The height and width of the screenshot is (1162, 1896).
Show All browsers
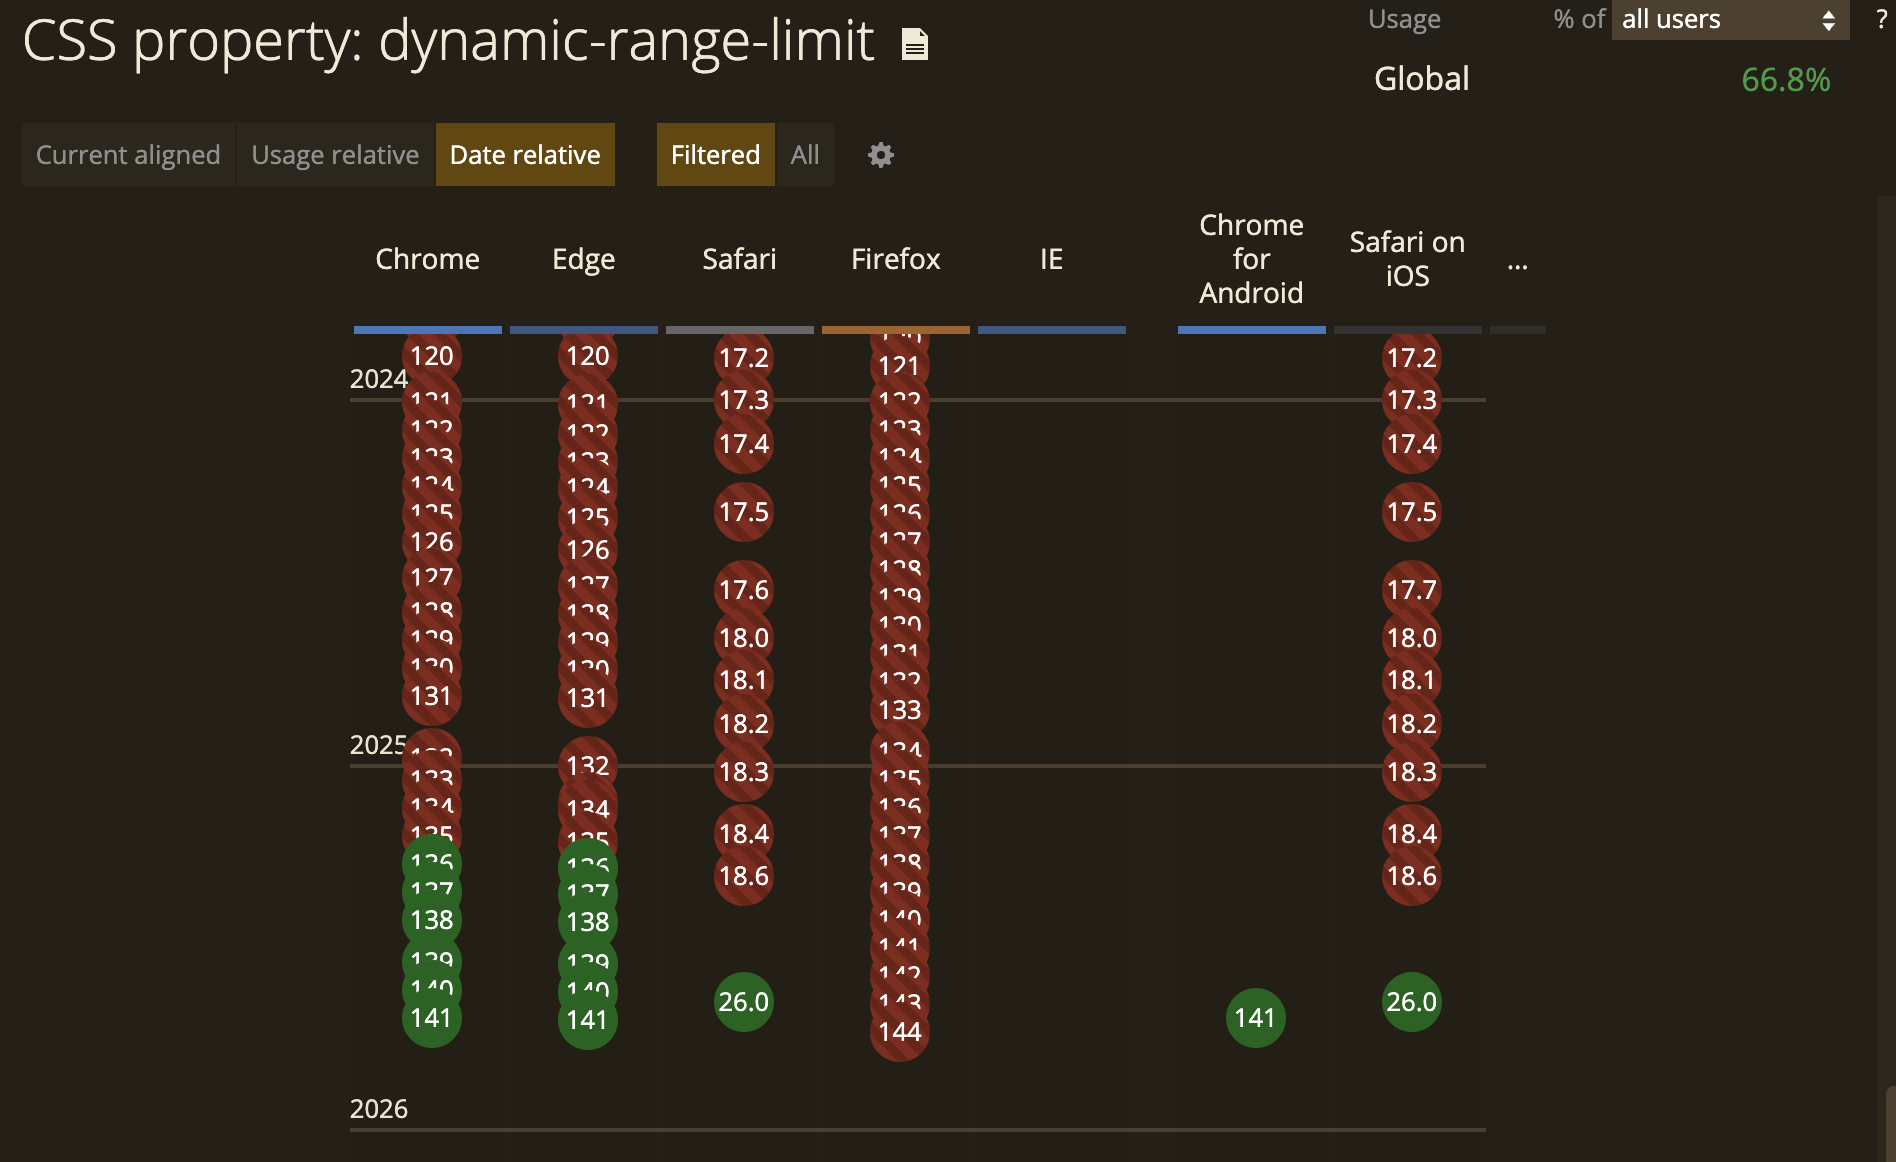pos(804,155)
